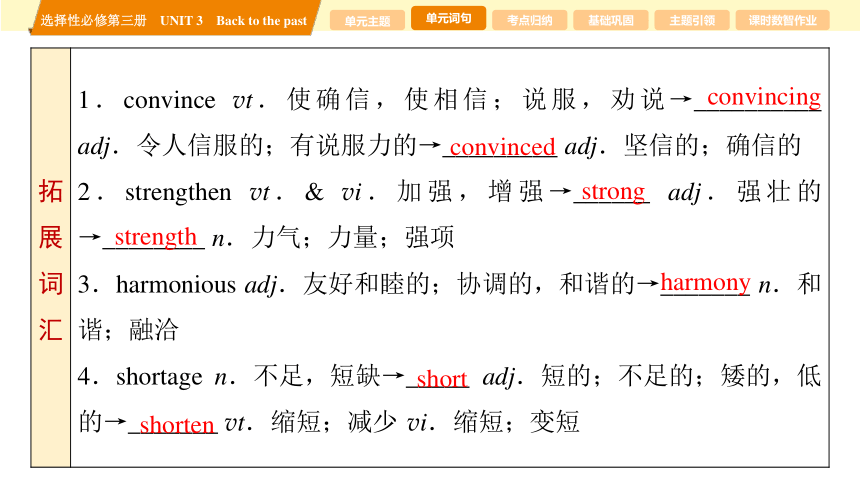Image resolution: width=860 pixels, height=484 pixels.
Task: Click the UNIT 3 Back to the past header
Action: tap(233, 21)
